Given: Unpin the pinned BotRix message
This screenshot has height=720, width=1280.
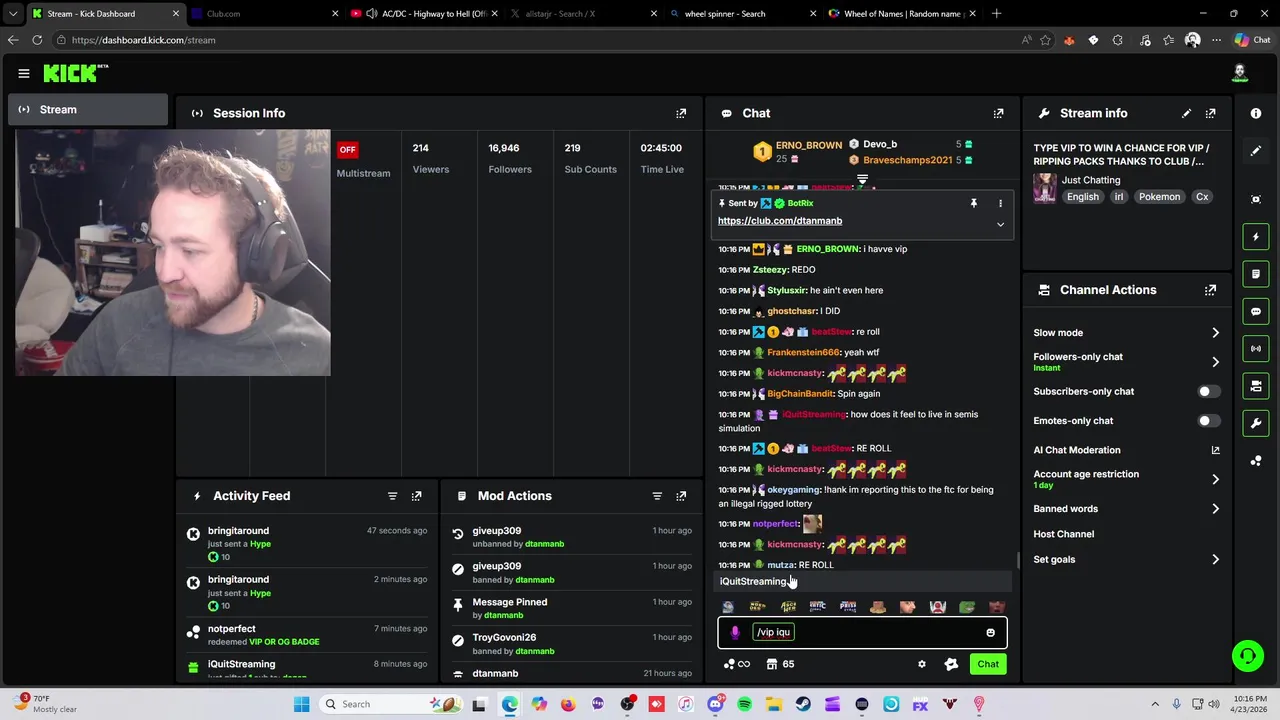Looking at the screenshot, I should [x=973, y=203].
